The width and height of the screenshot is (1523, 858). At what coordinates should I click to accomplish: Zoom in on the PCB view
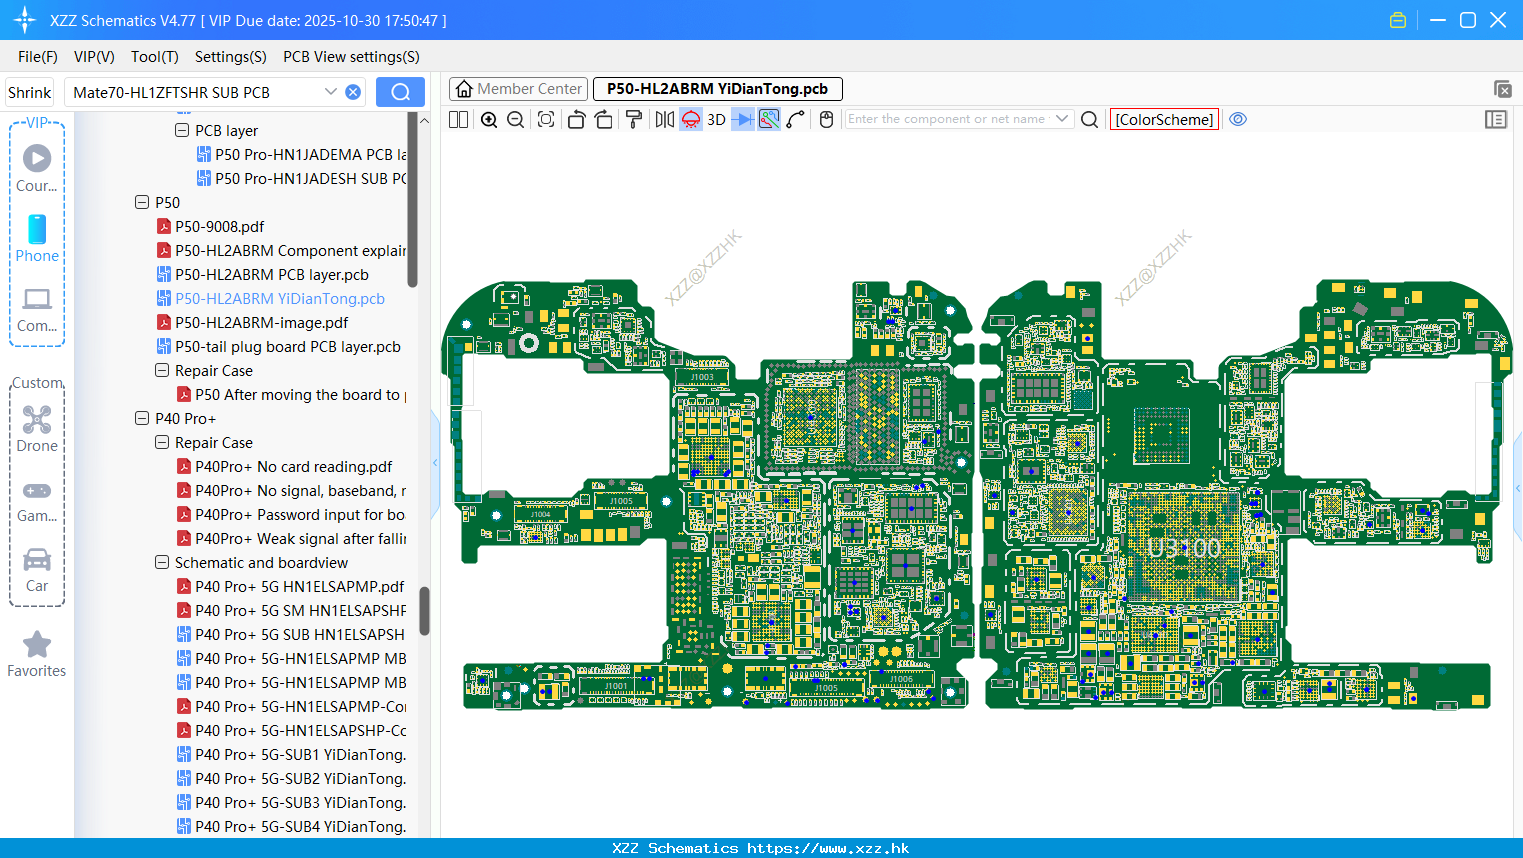pyautogui.click(x=489, y=119)
